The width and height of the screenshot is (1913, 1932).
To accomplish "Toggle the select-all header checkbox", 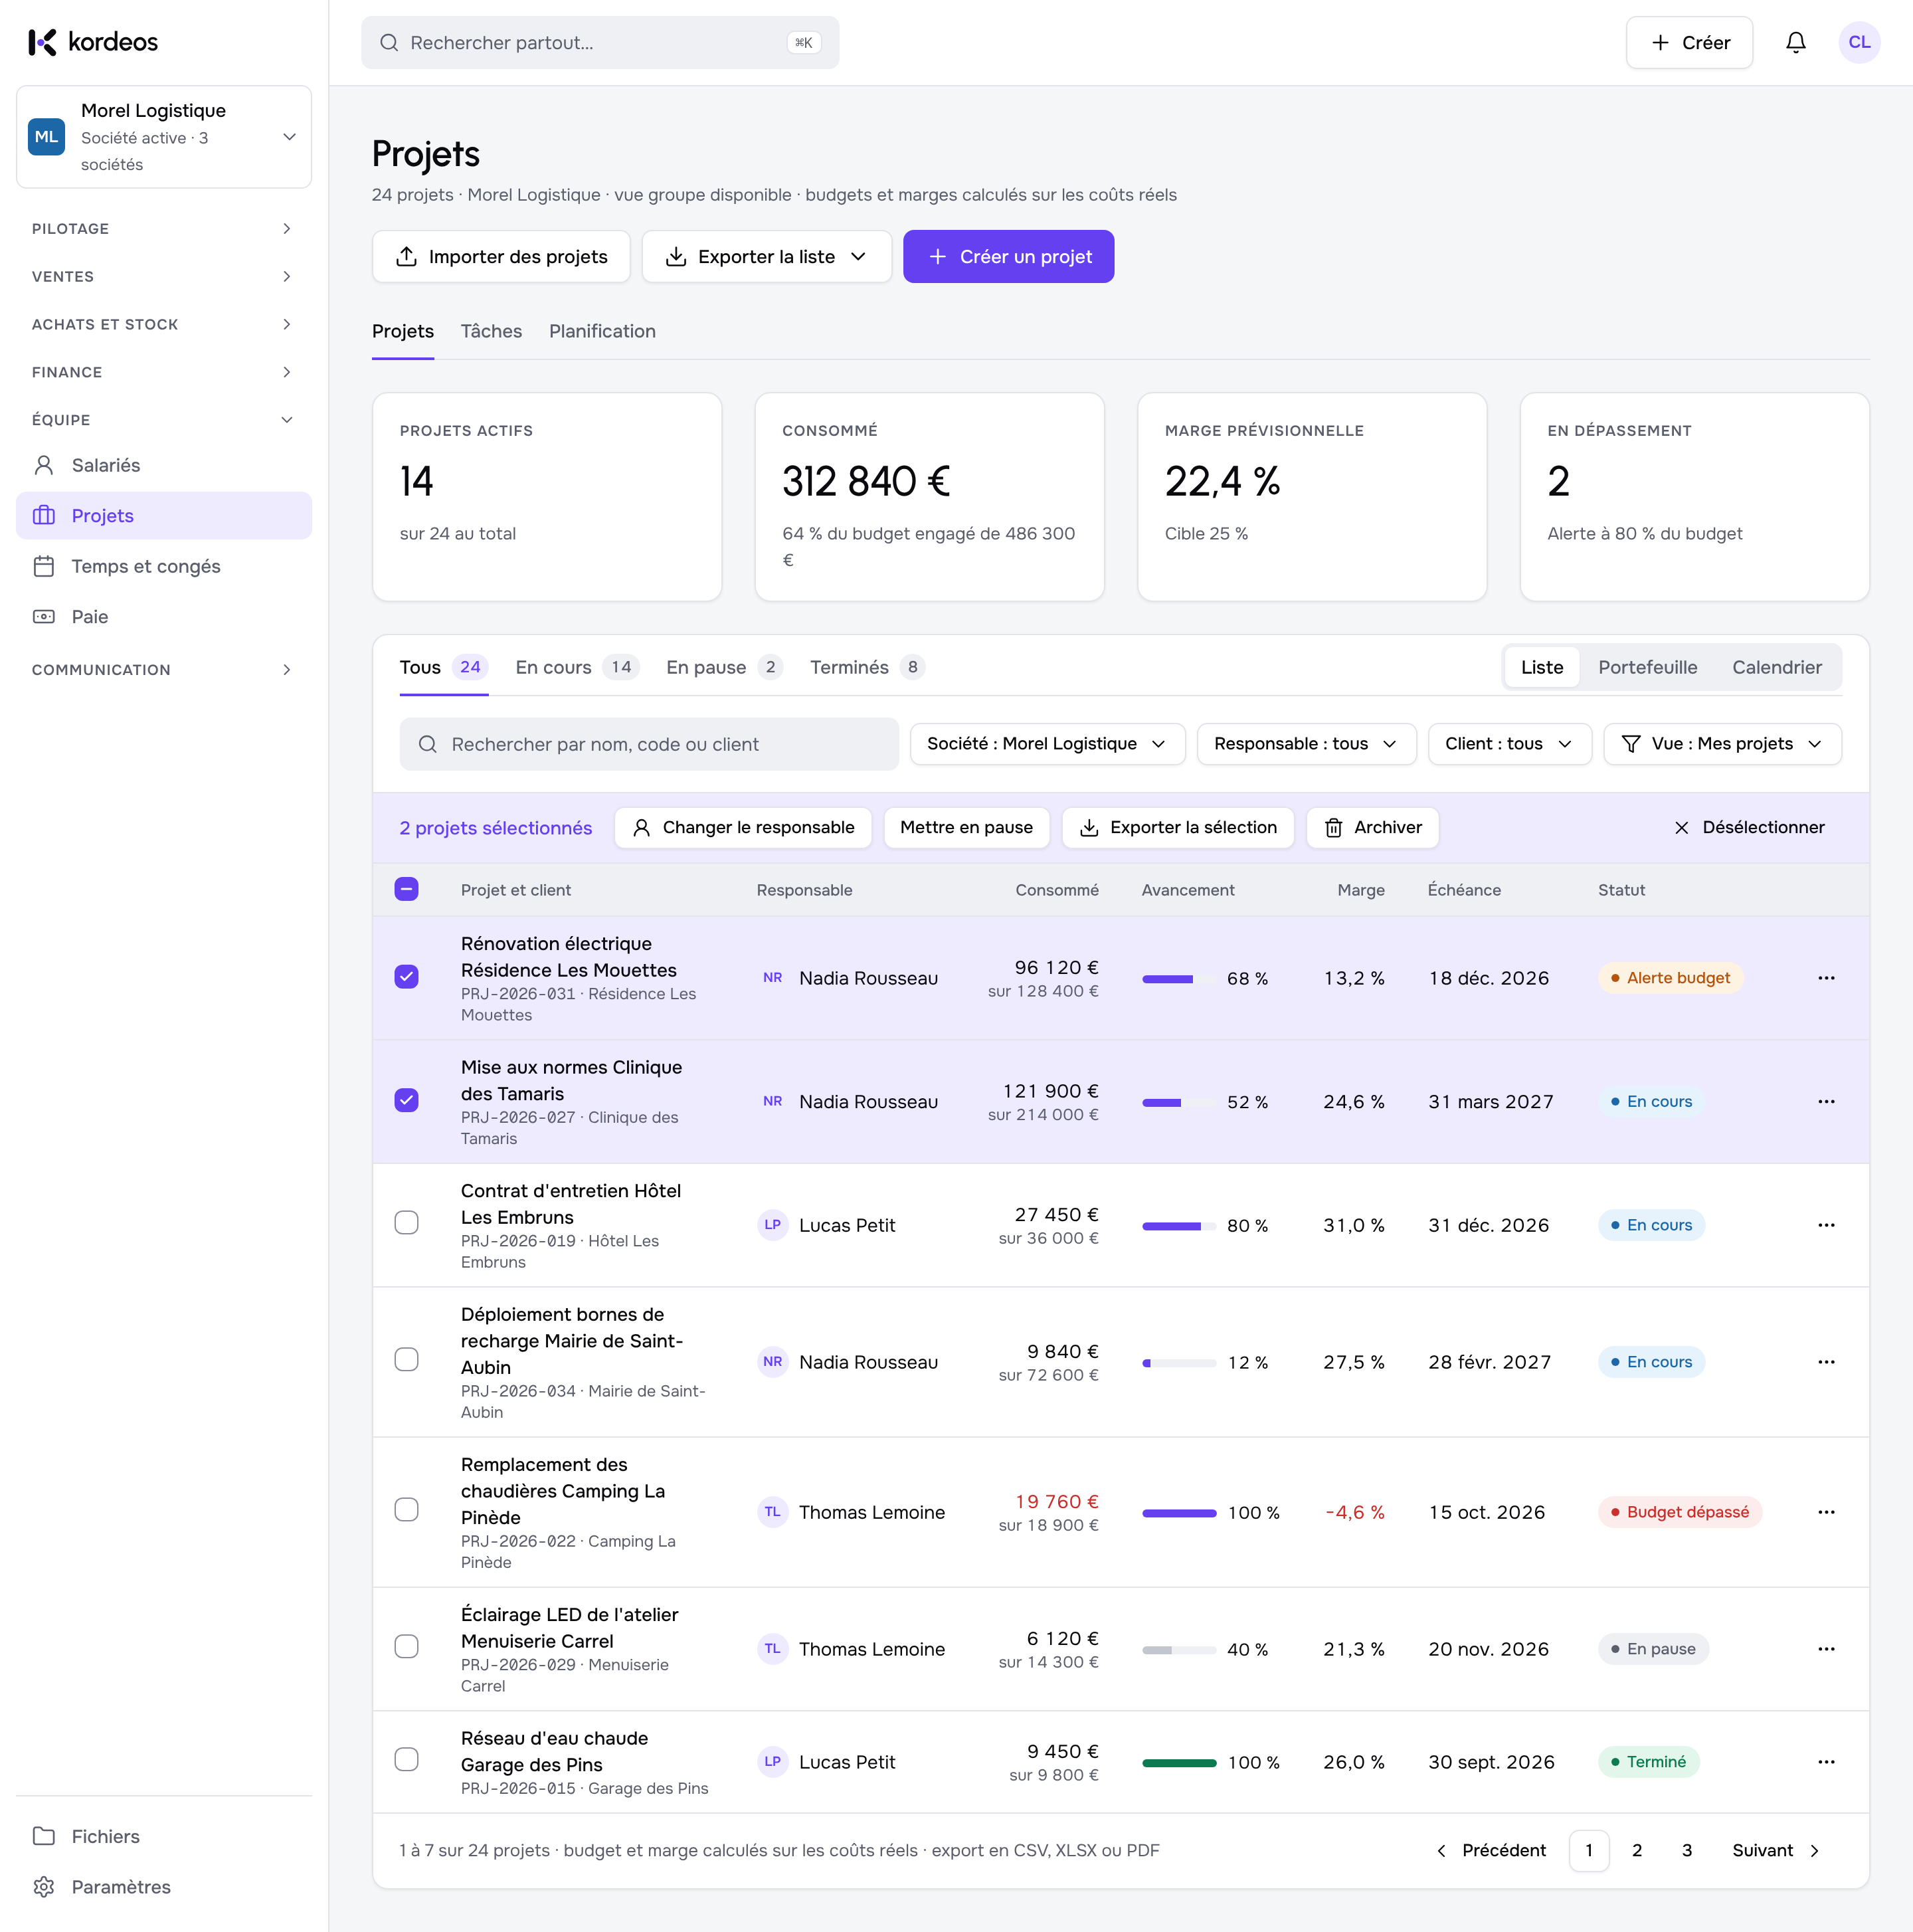I will click(406, 889).
